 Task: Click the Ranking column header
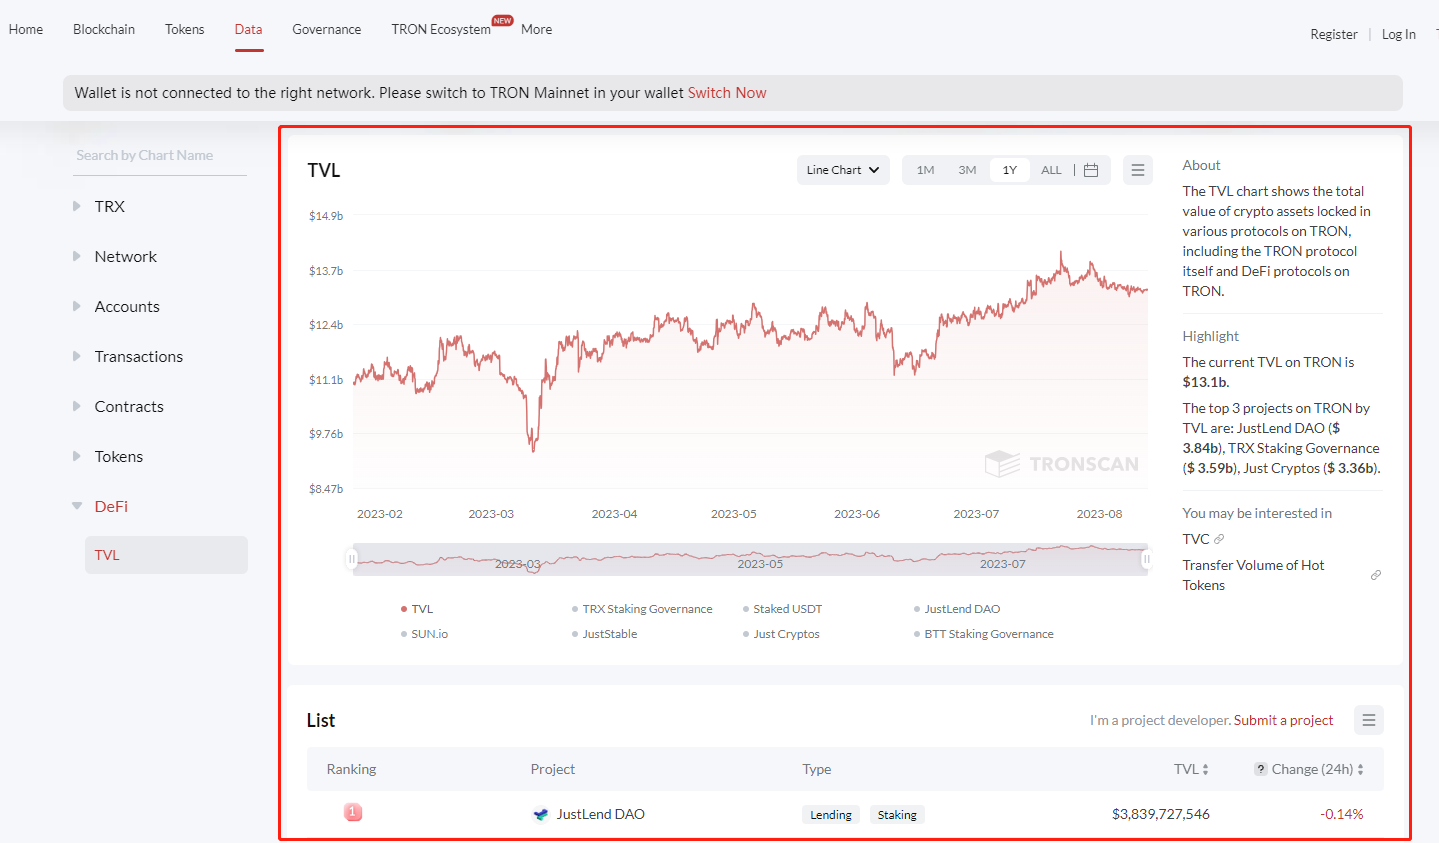(x=351, y=769)
